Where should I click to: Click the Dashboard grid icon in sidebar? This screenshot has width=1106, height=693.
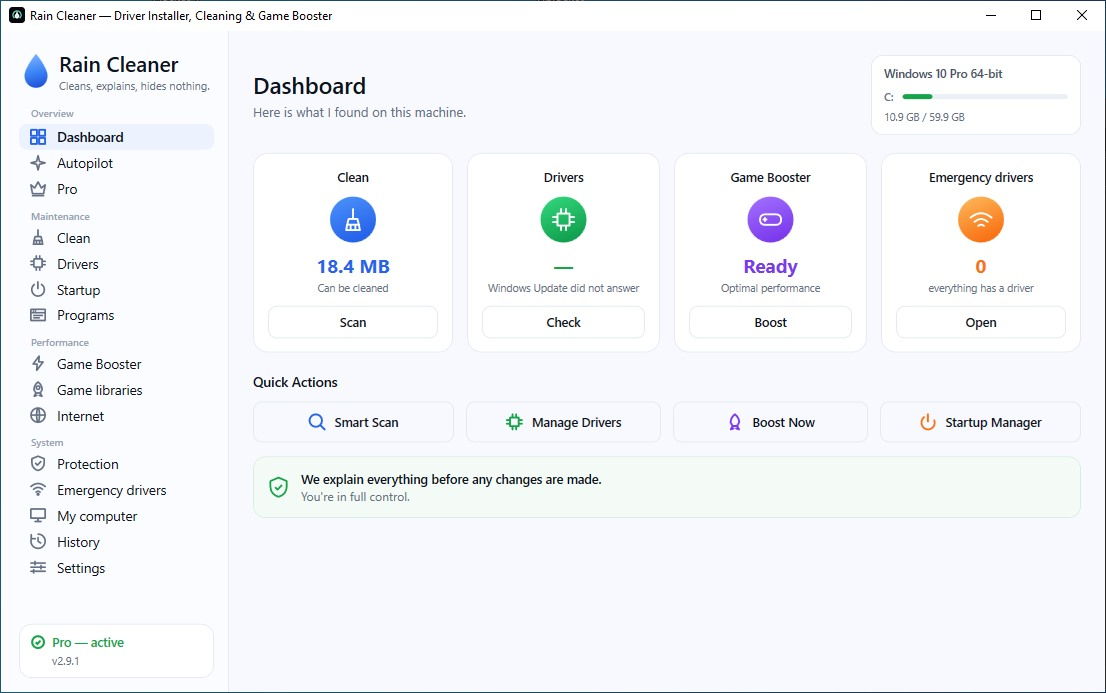[38, 137]
